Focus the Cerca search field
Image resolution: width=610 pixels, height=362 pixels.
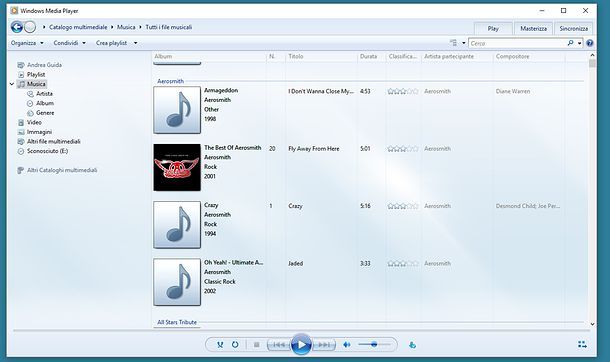point(517,43)
